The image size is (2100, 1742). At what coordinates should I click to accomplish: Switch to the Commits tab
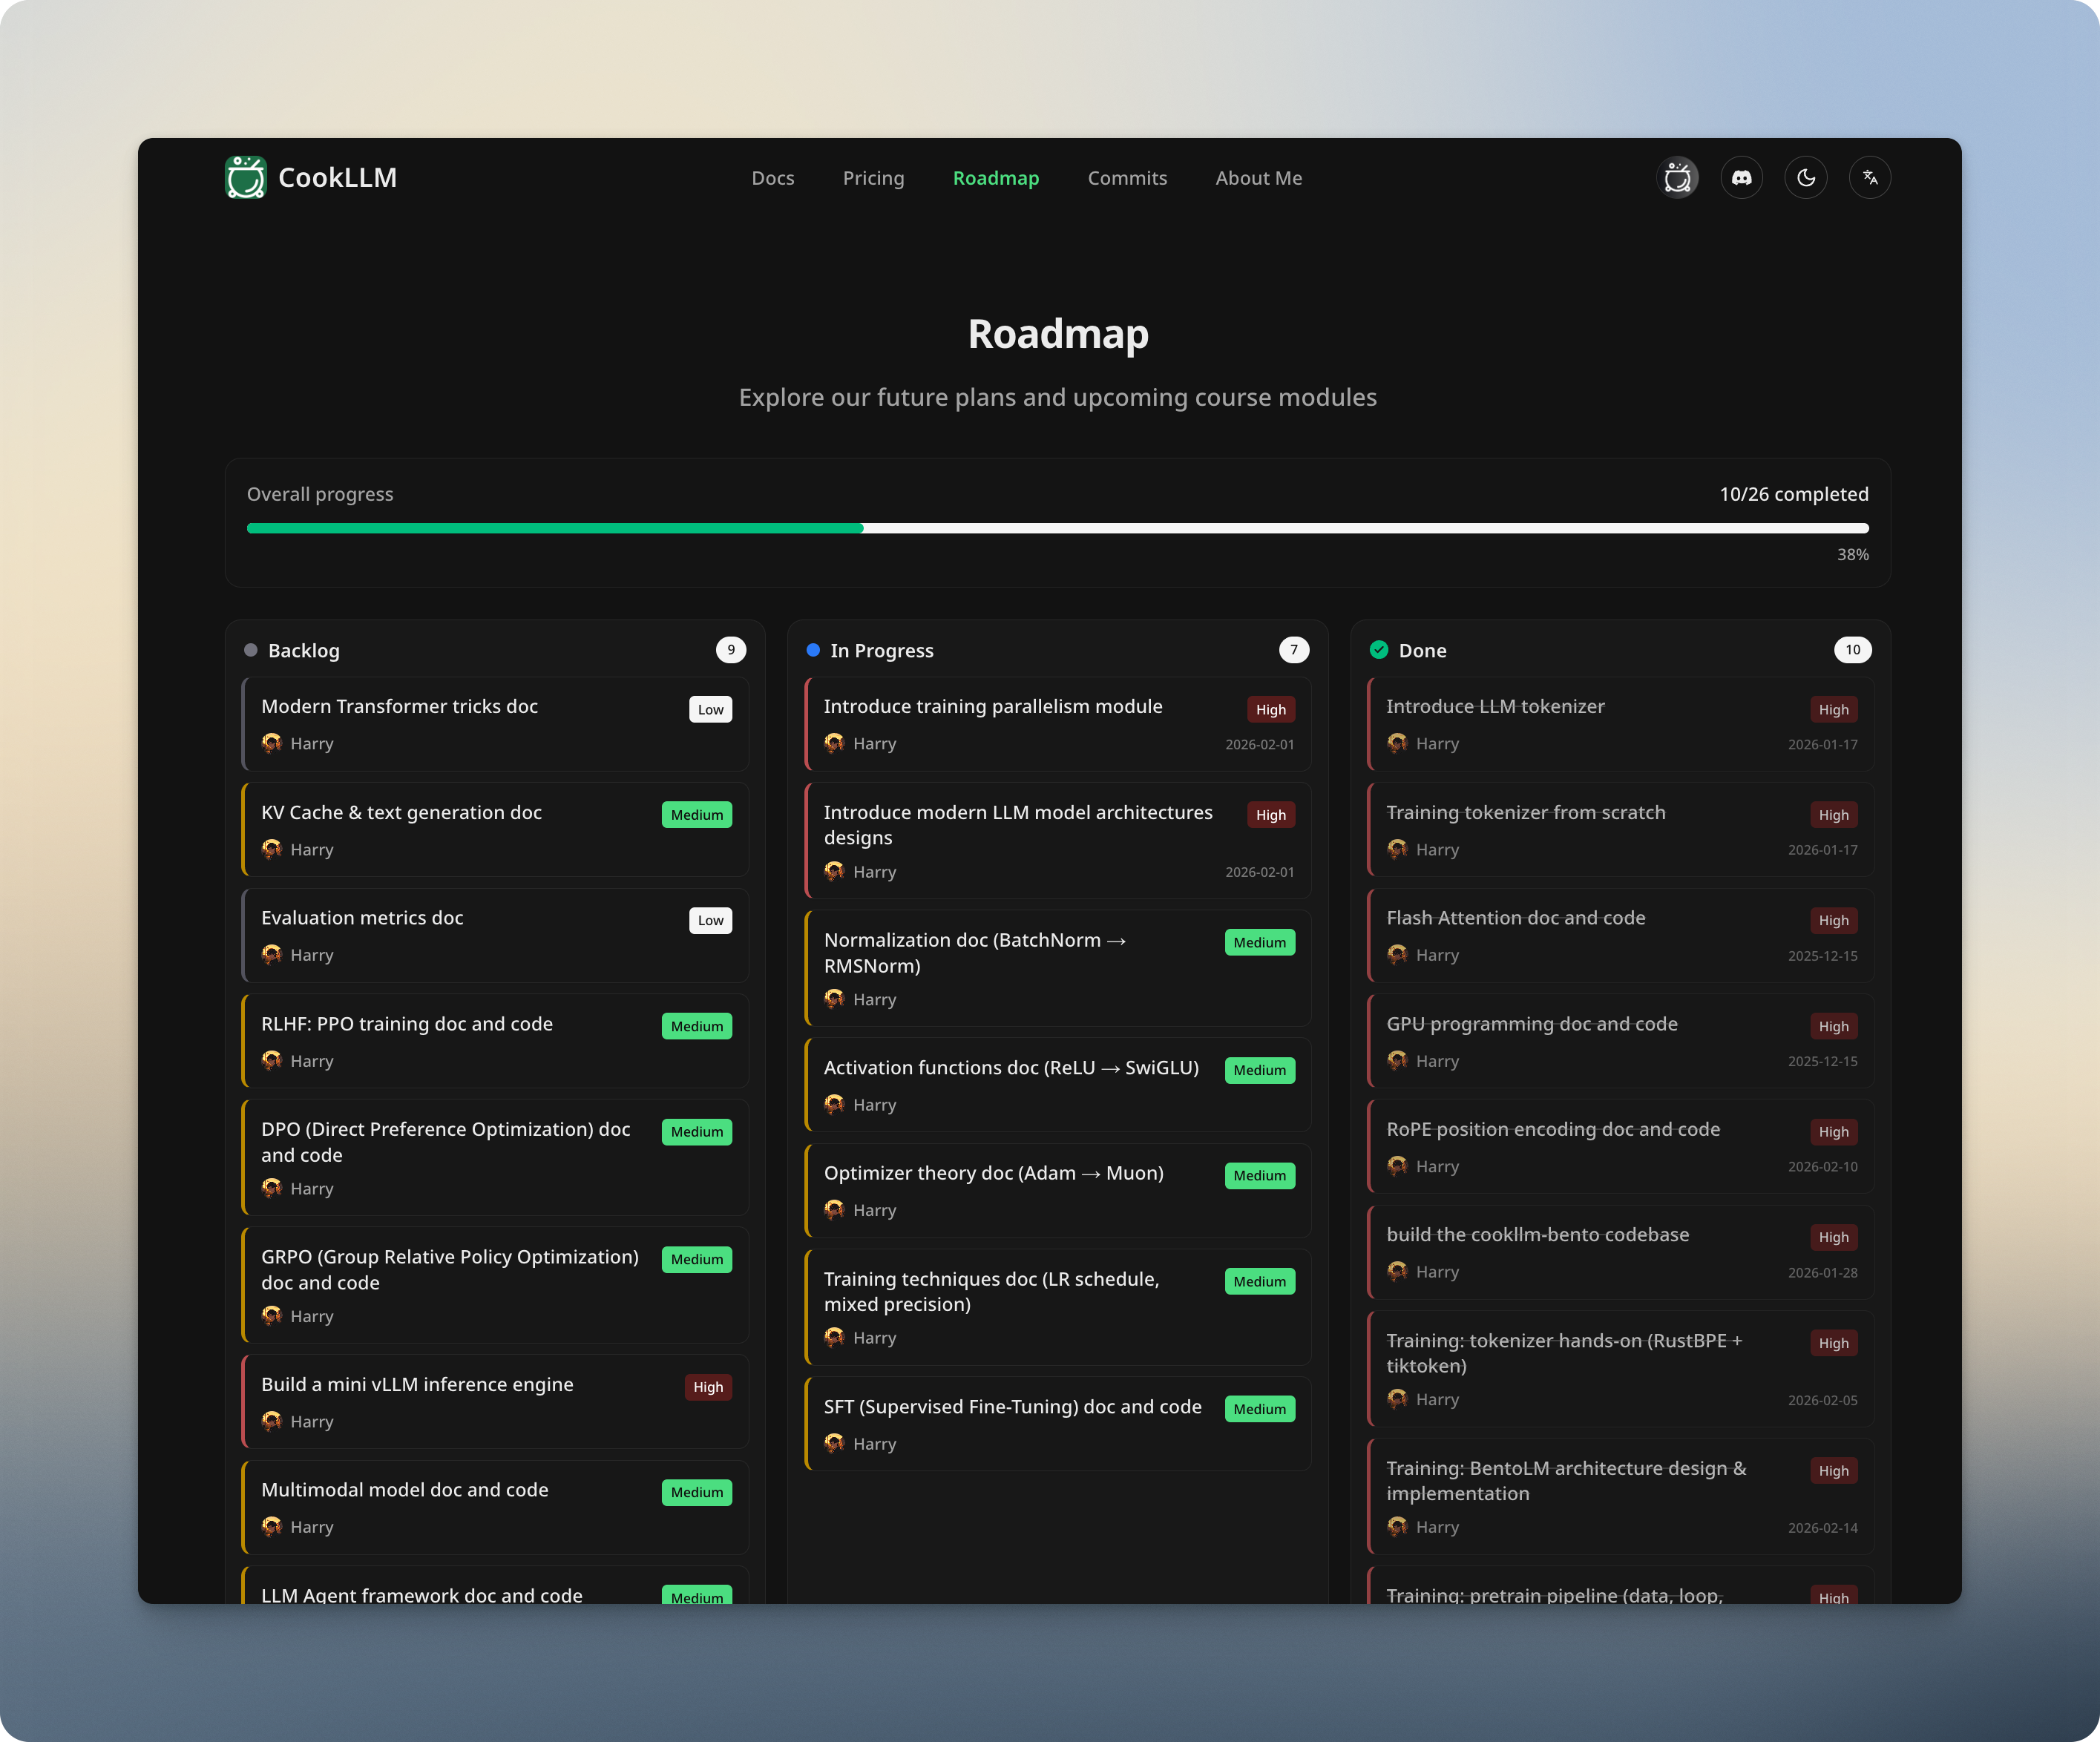click(1127, 178)
